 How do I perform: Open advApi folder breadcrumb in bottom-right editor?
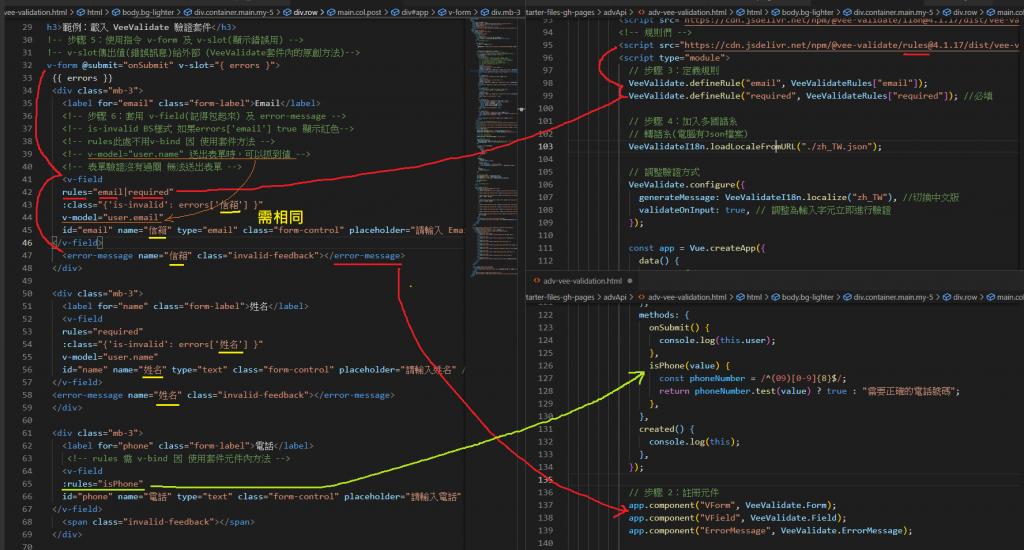coord(615,297)
